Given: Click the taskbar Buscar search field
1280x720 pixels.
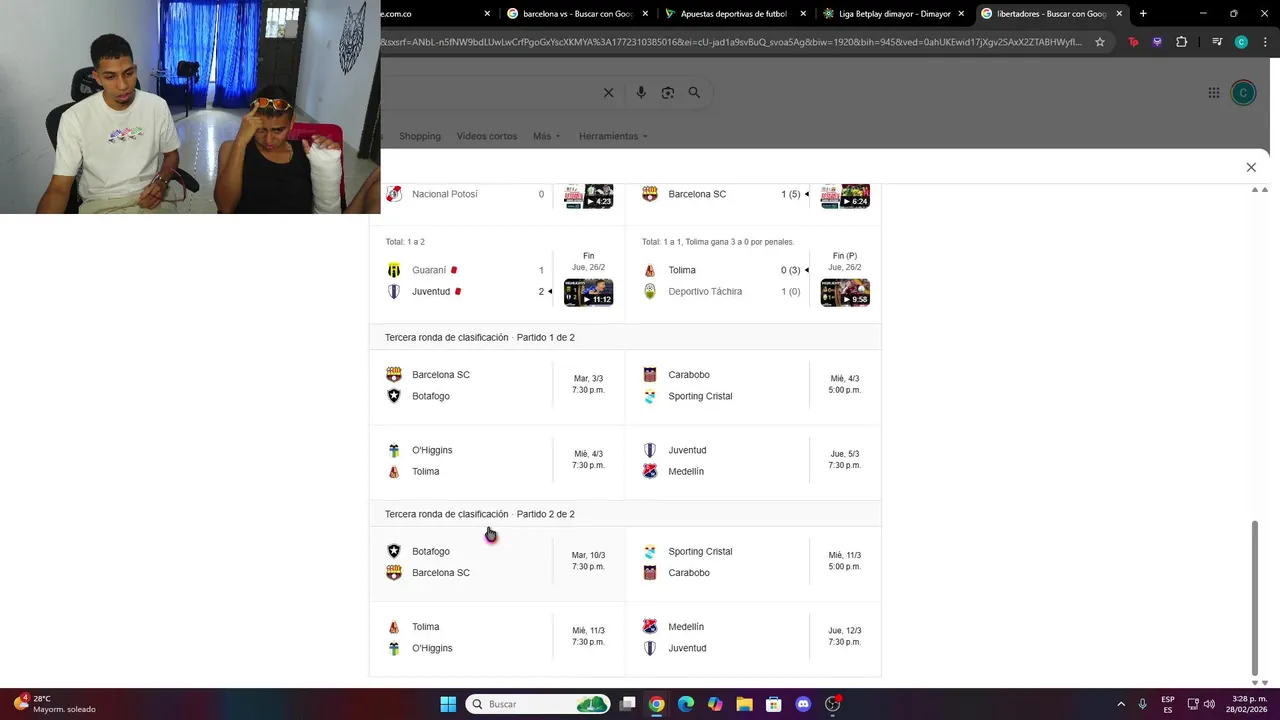Looking at the screenshot, I should [540, 704].
